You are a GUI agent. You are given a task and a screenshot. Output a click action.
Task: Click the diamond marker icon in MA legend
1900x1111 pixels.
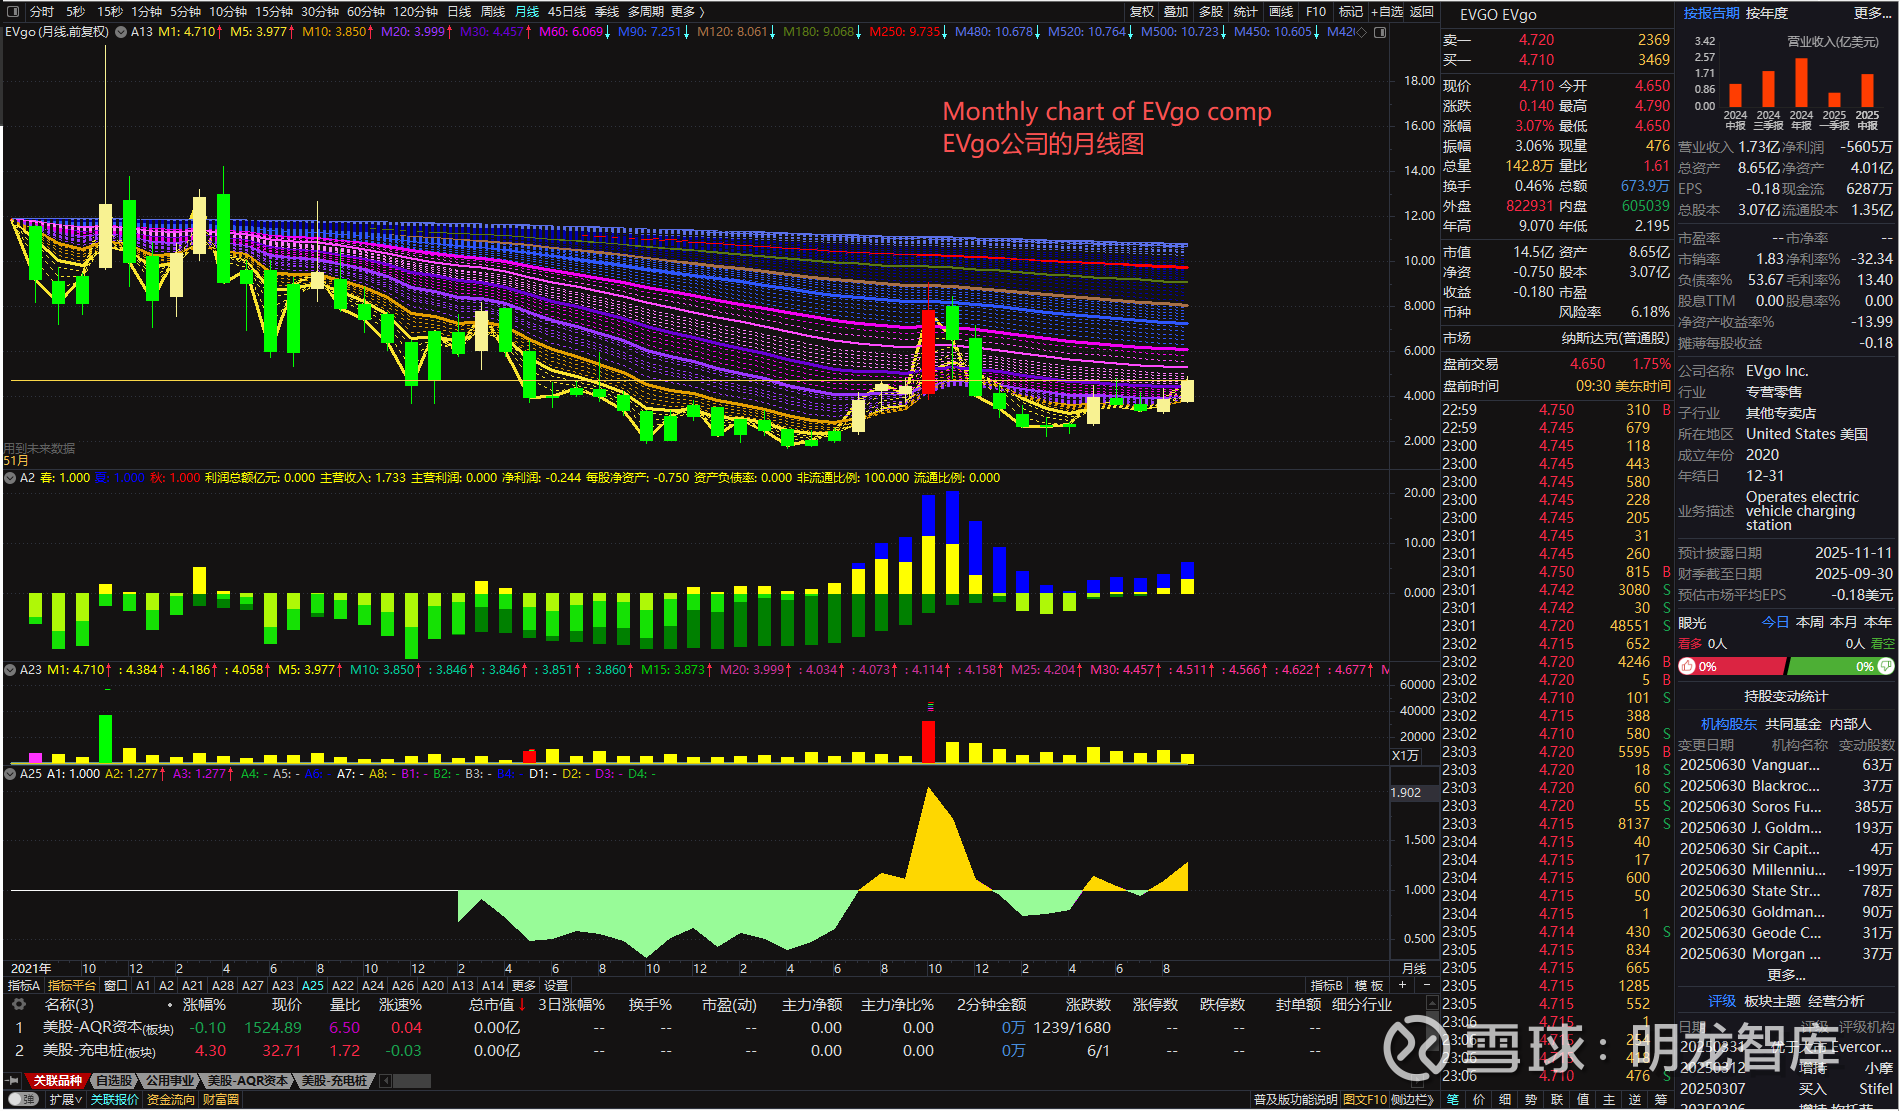tap(1361, 32)
